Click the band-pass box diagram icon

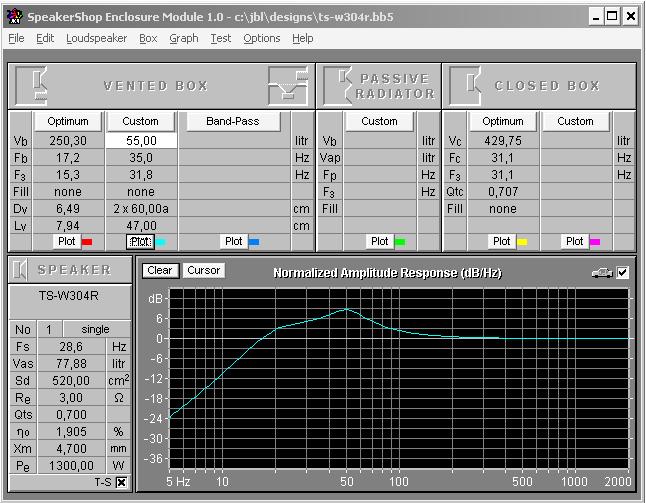(287, 85)
